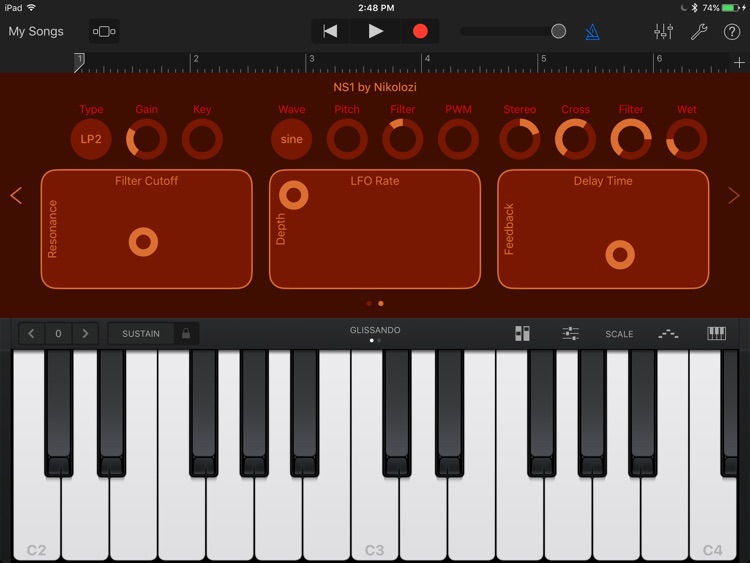Tap Wi-Fi icon in status bar
This screenshot has height=563, width=750.
(31, 8)
